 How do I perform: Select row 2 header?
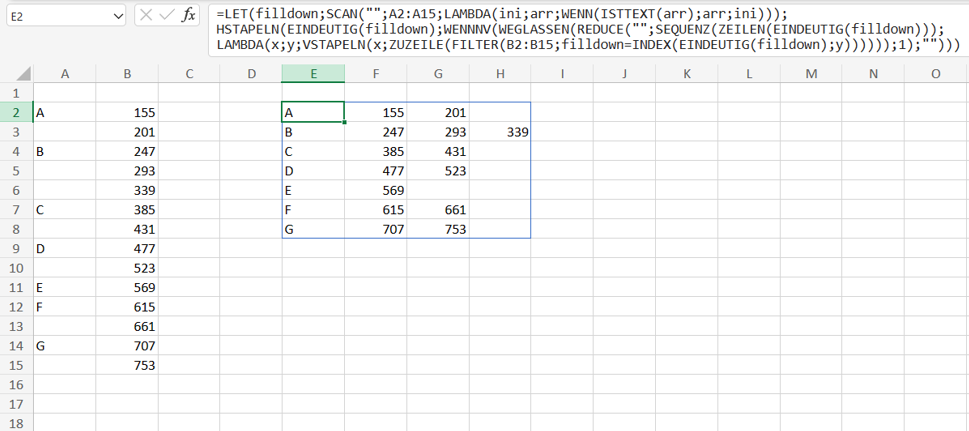click(x=17, y=113)
